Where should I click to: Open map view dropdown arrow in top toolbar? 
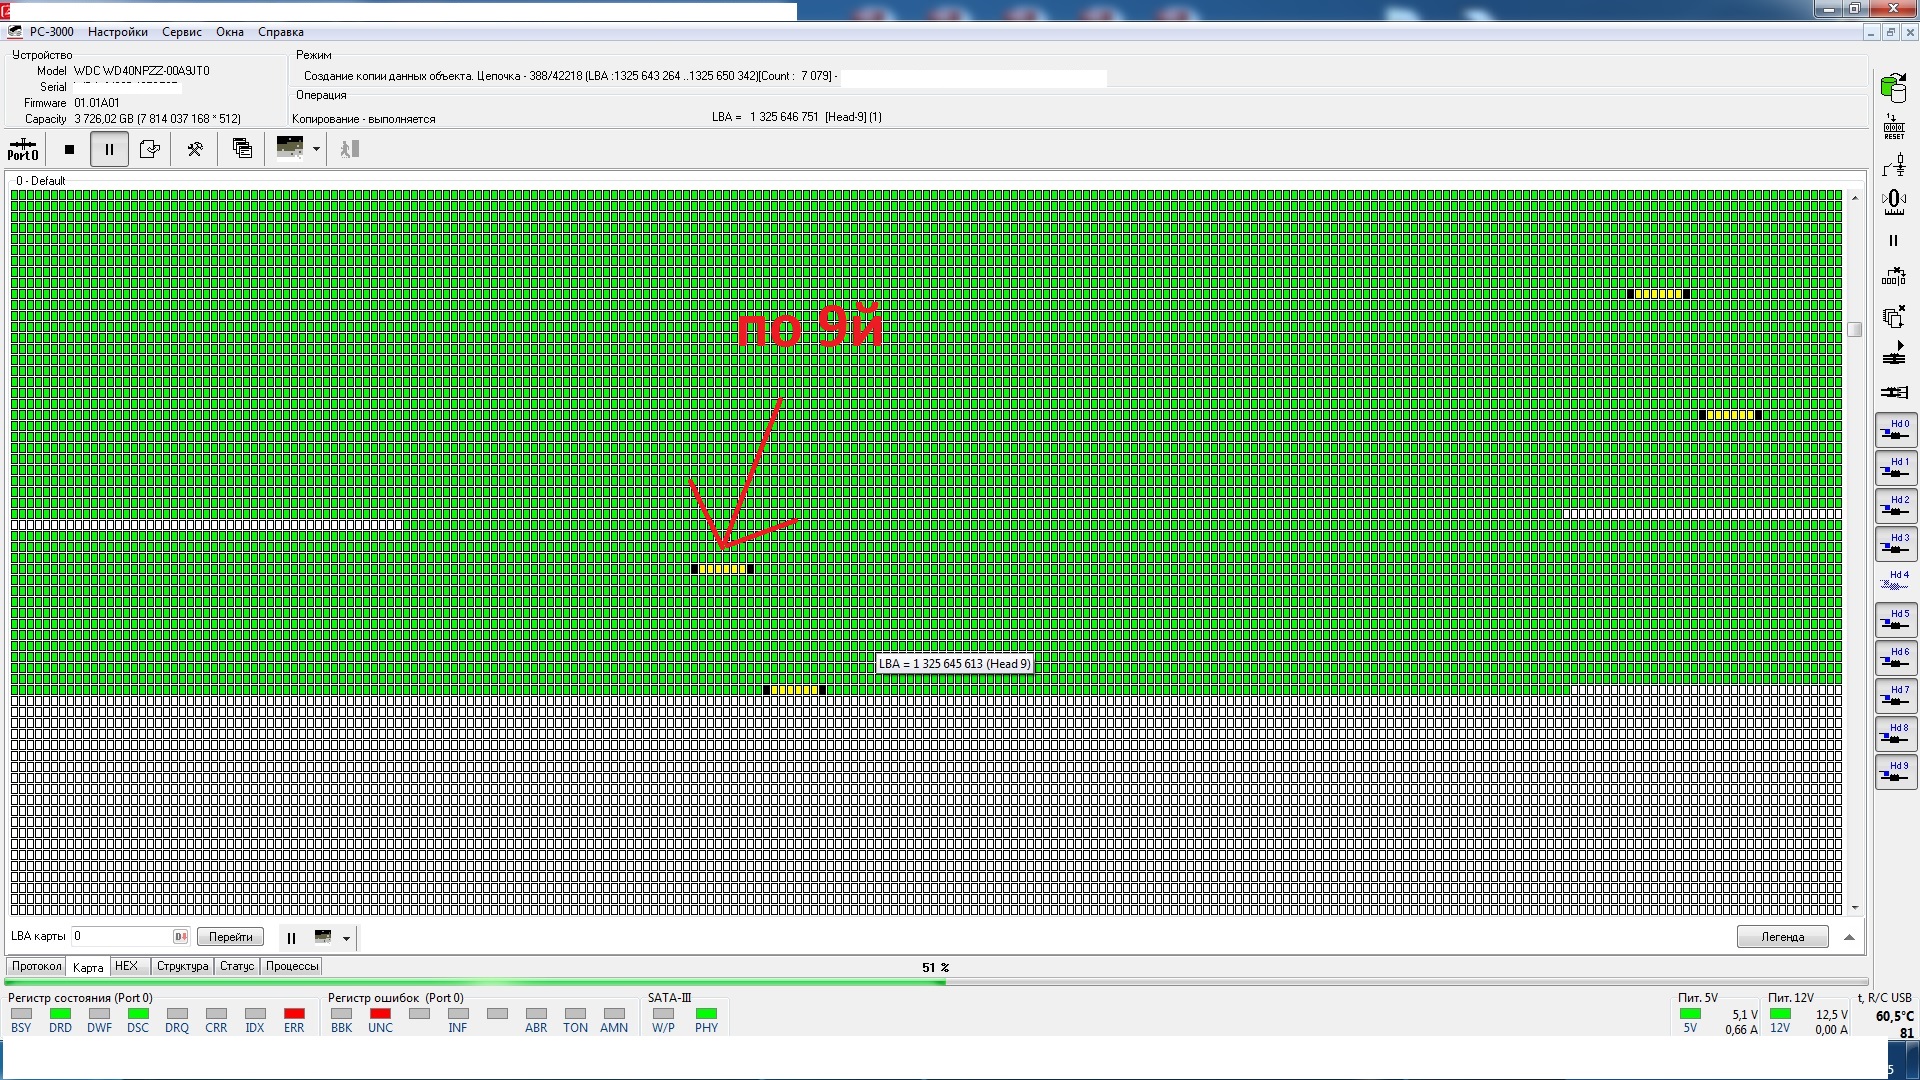click(x=316, y=149)
